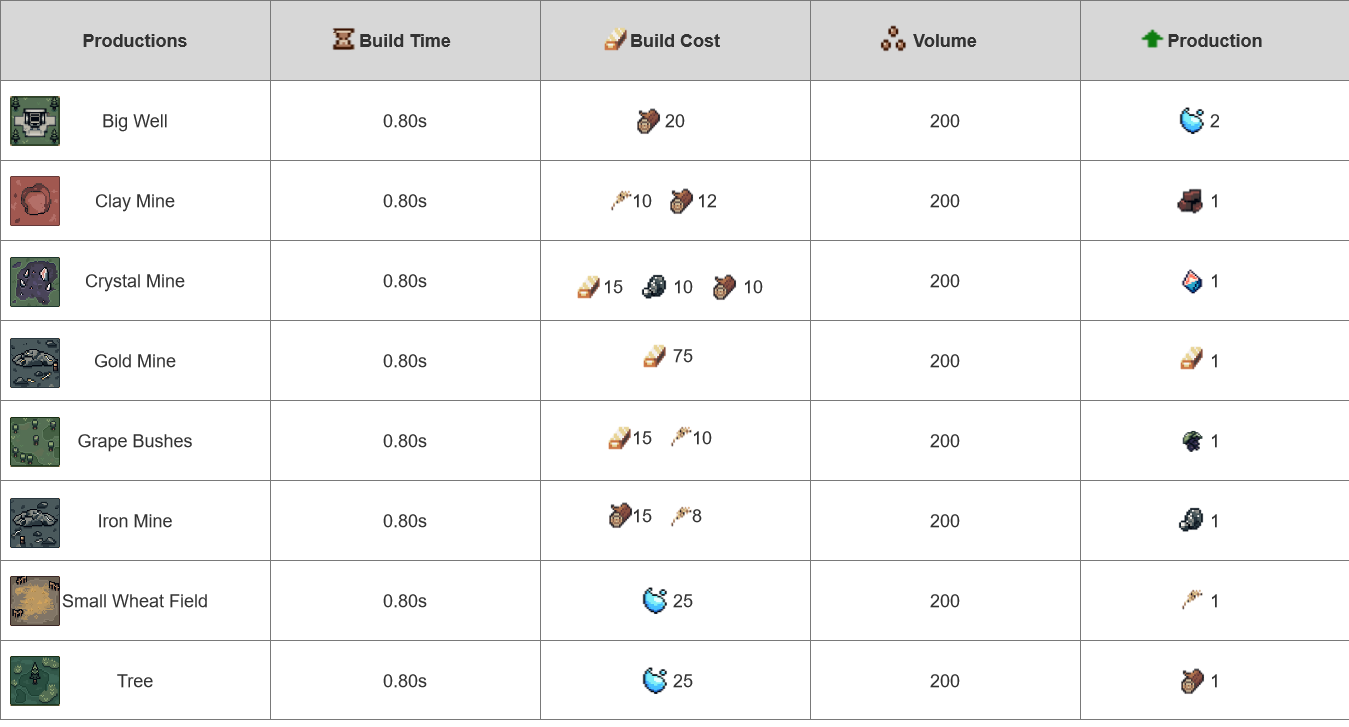Click the Small Wheat Field name text
1349x727 pixels.
135,601
